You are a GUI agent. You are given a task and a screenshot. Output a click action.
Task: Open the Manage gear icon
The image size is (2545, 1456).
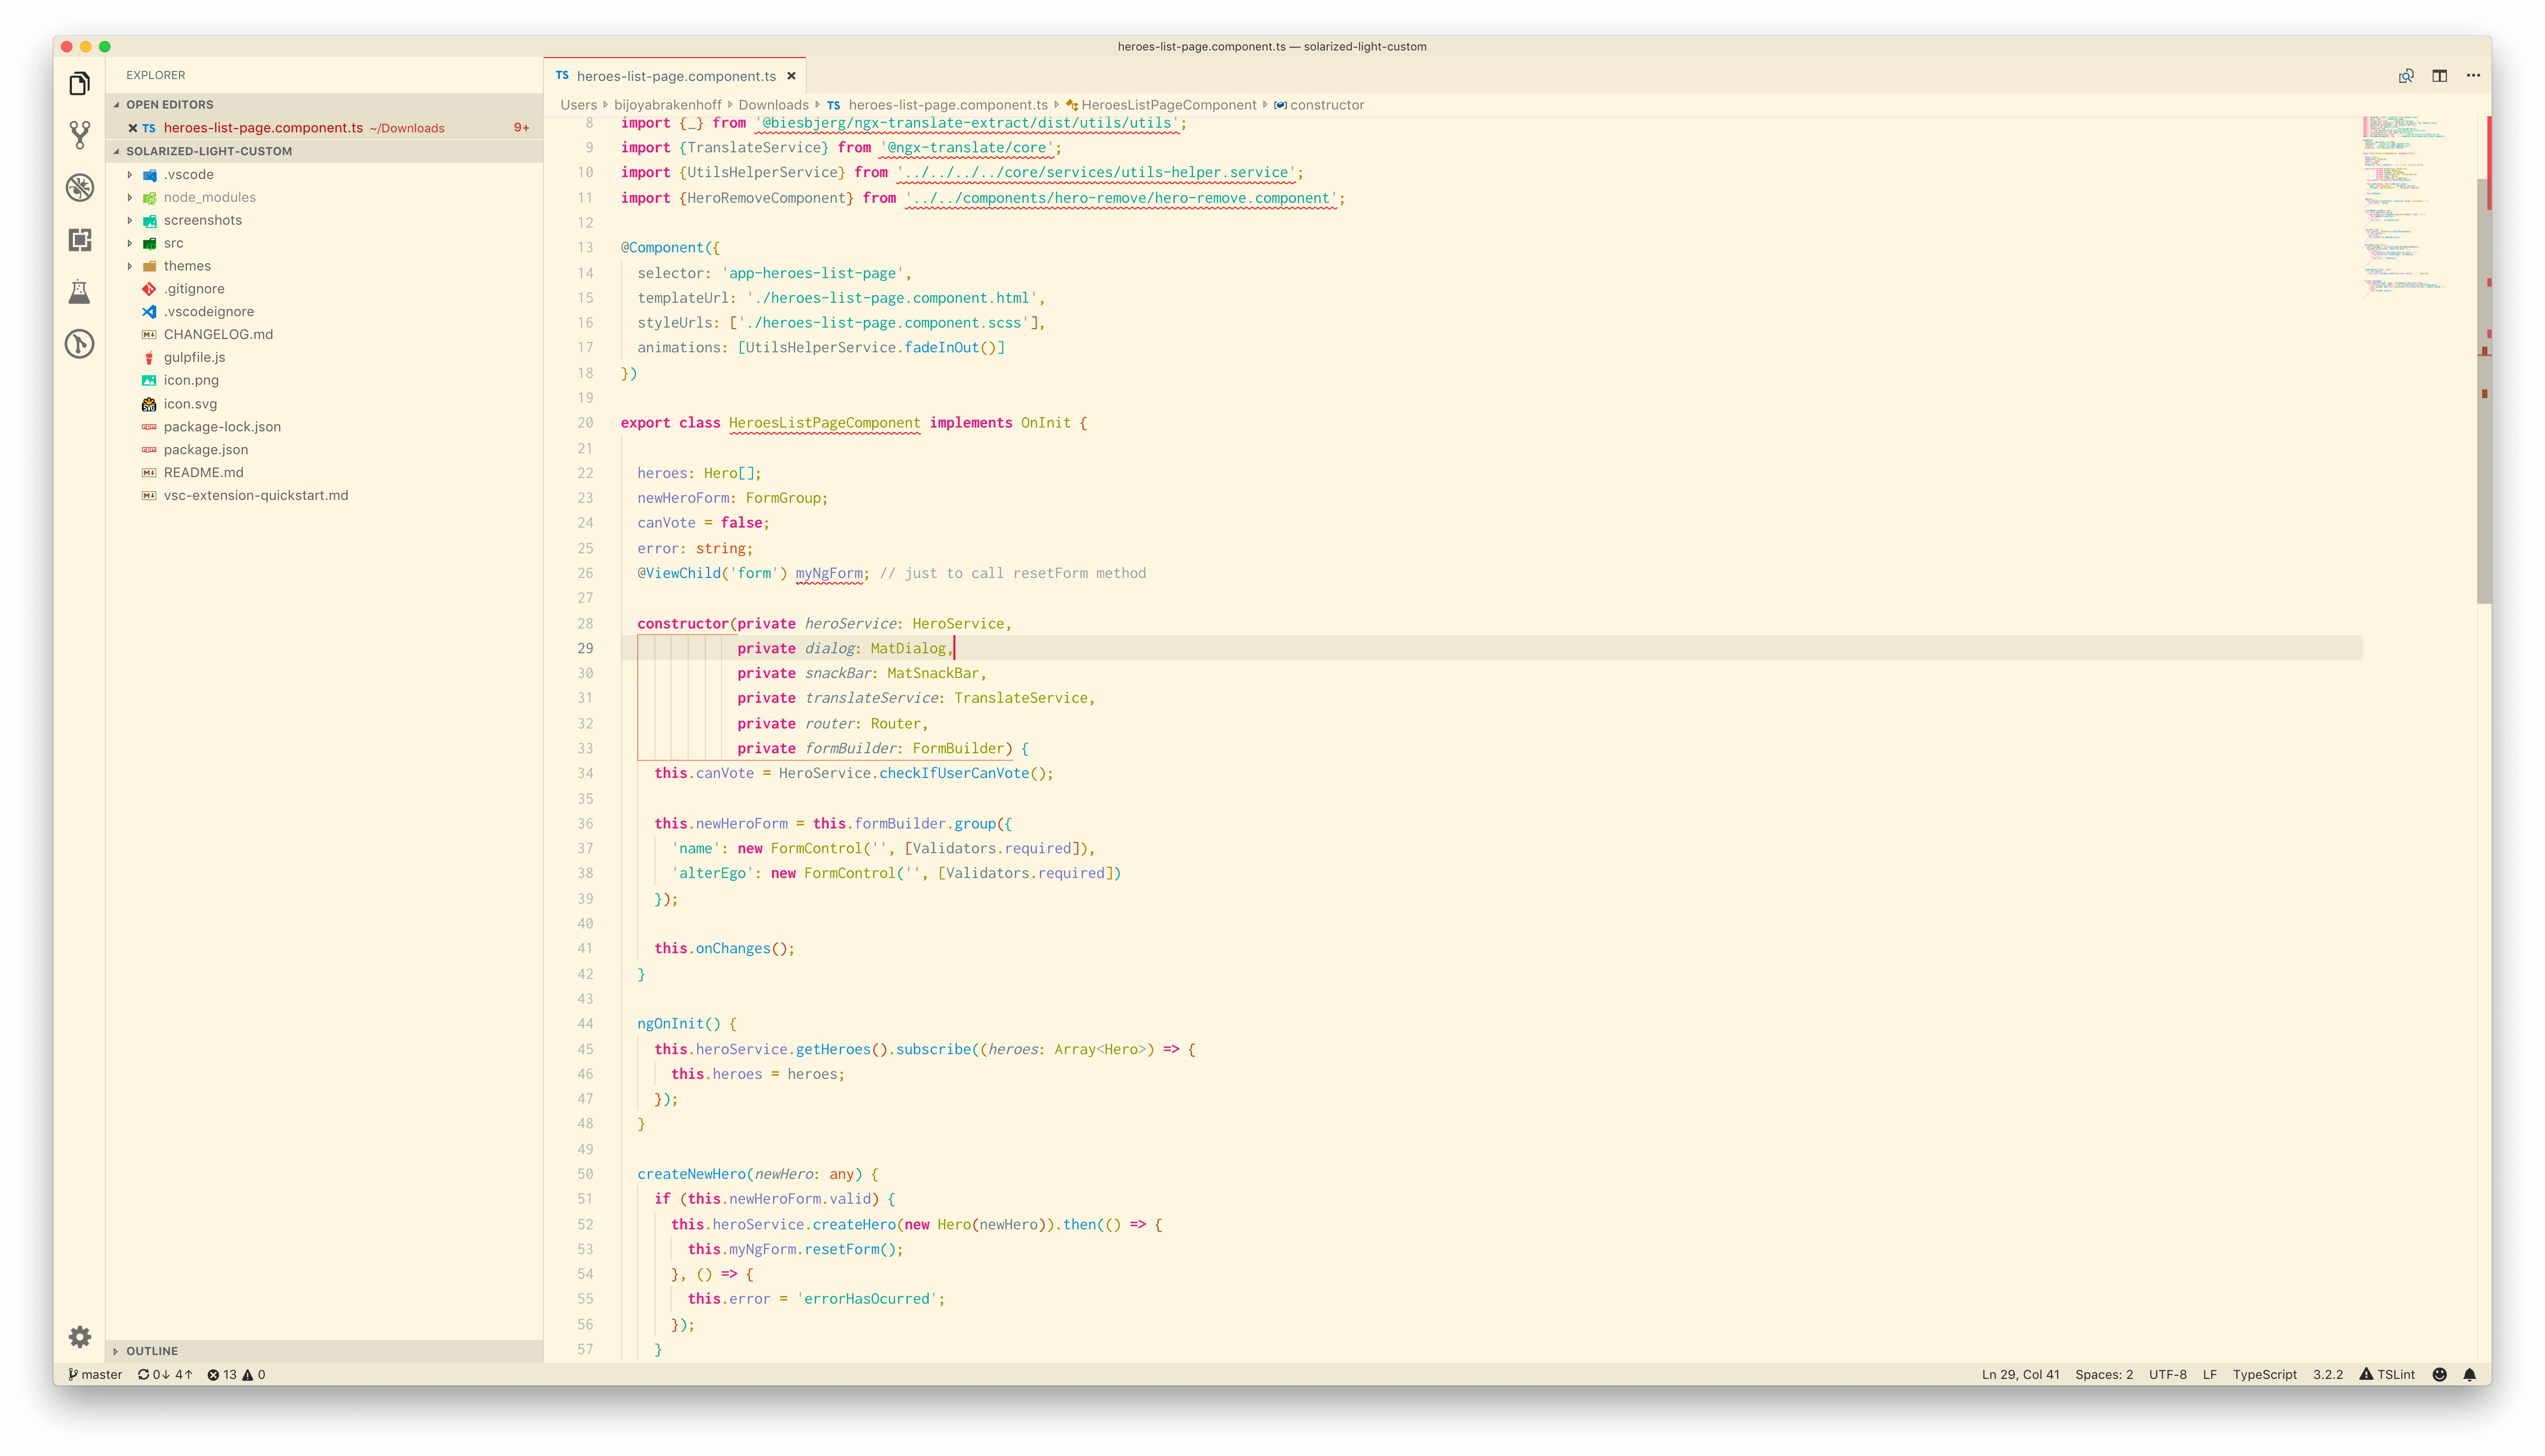coord(80,1337)
